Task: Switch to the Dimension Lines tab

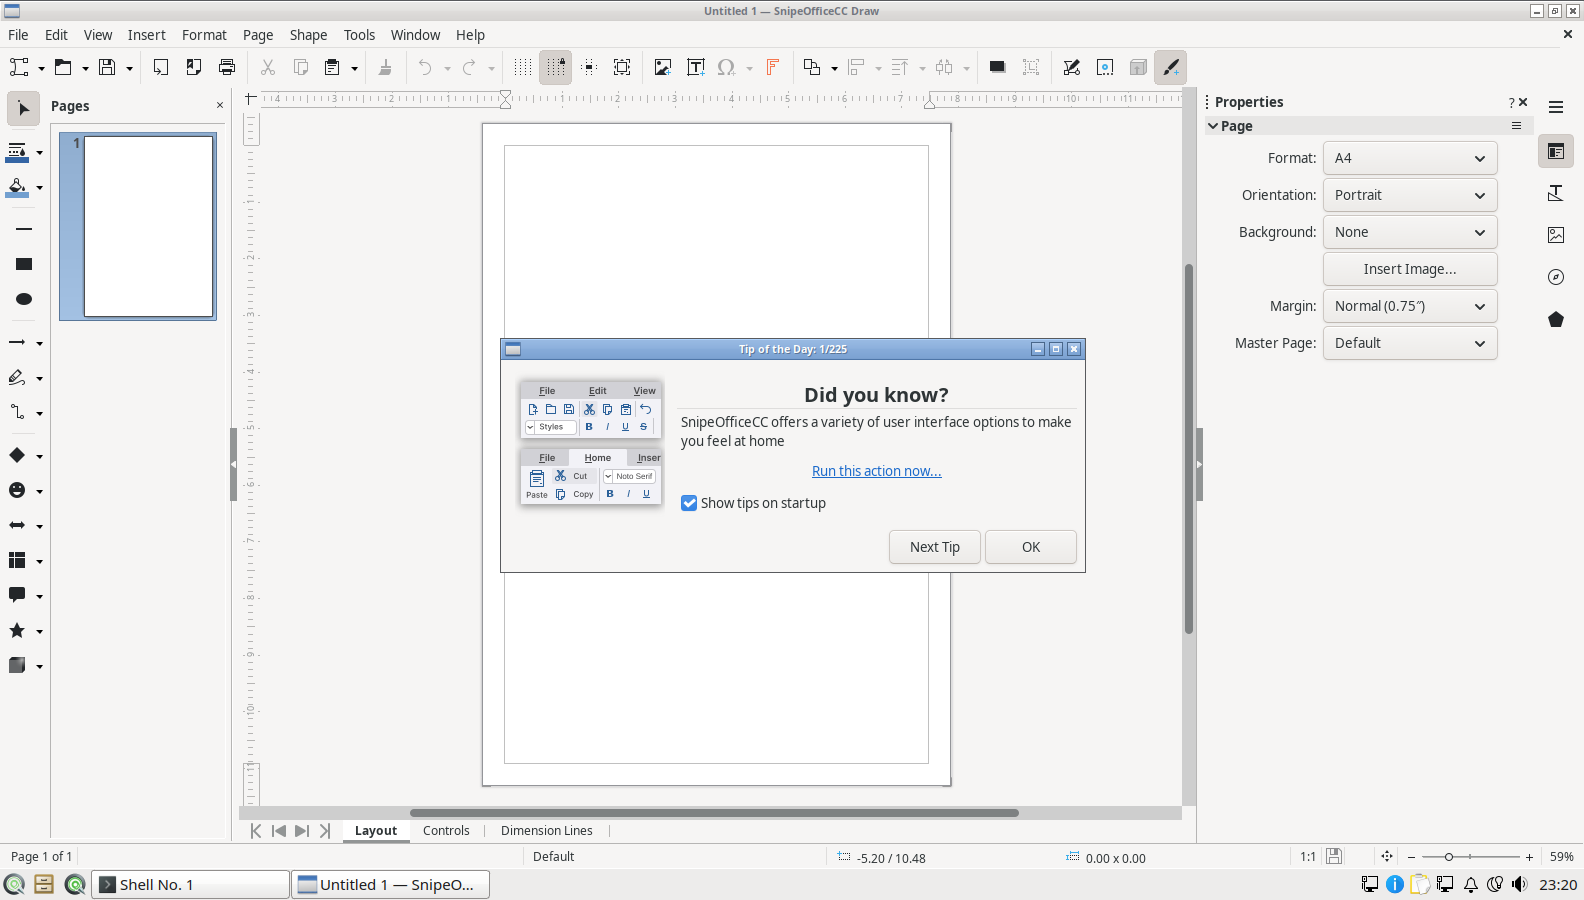Action: pos(547,831)
